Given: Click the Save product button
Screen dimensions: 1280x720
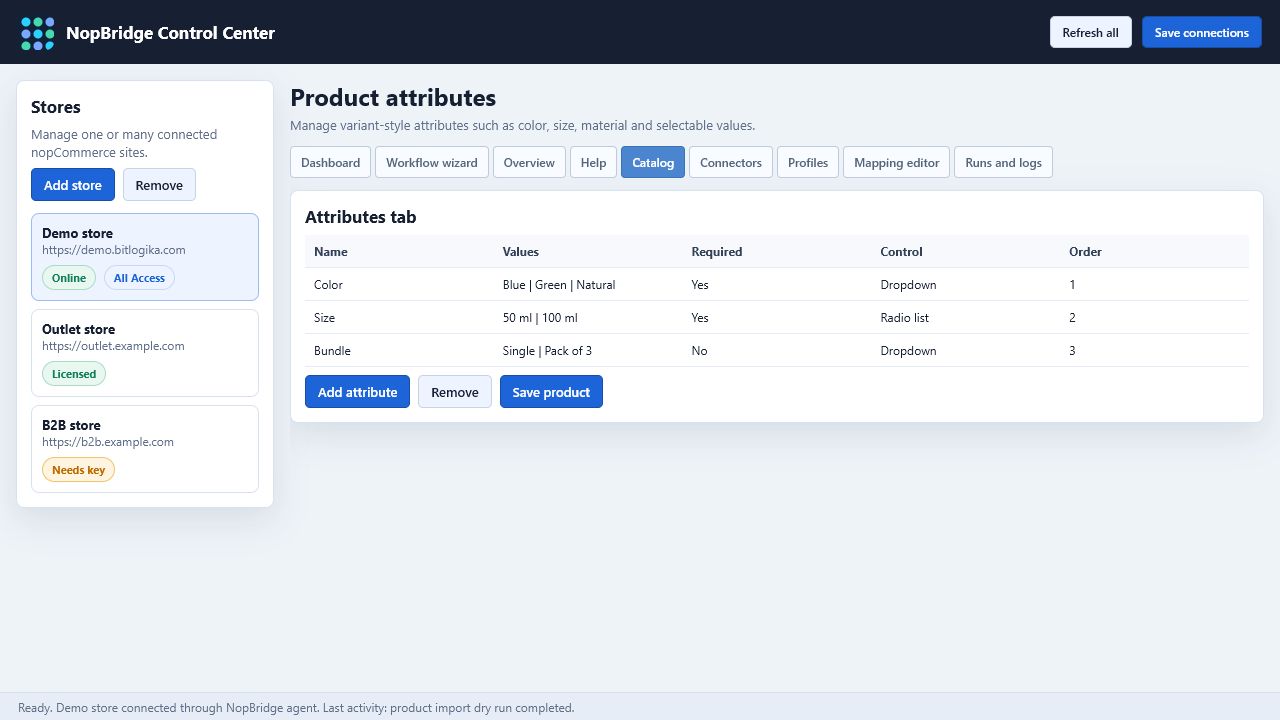Looking at the screenshot, I should coord(551,392).
